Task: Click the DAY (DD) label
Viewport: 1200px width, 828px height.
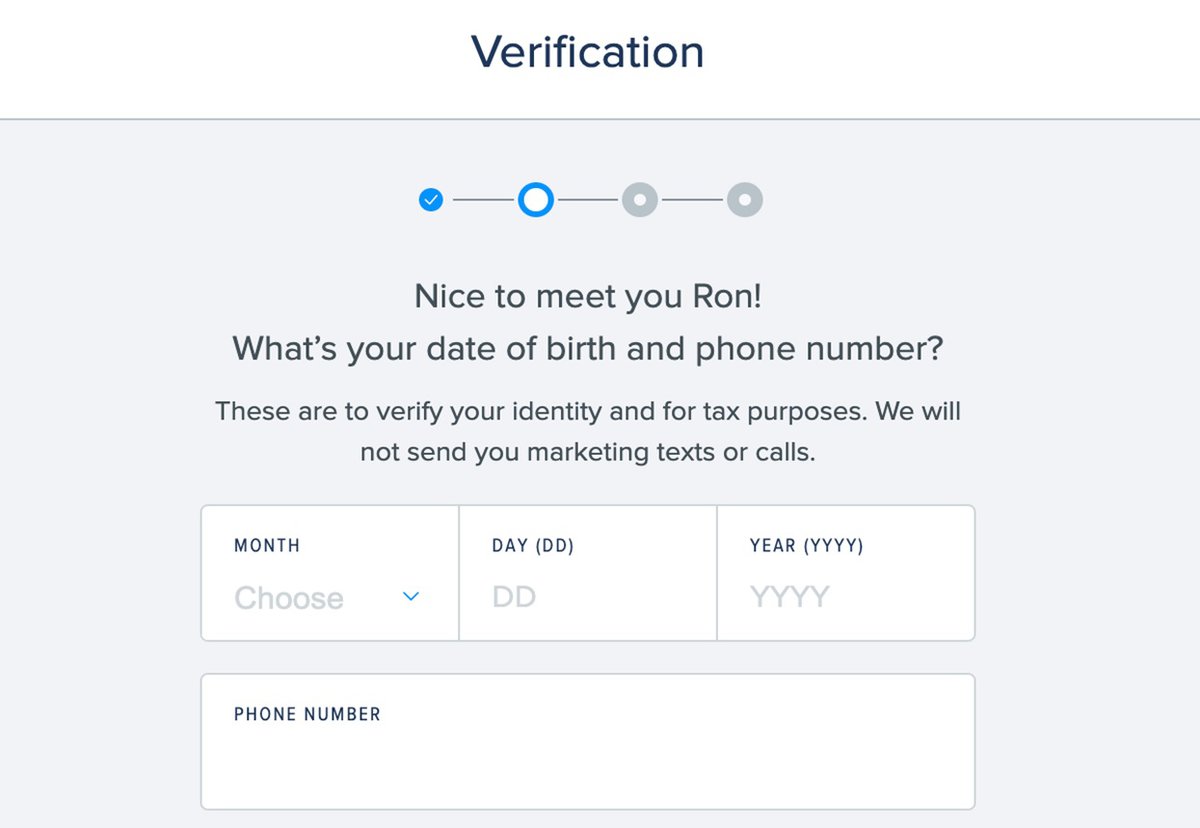Action: click(533, 546)
